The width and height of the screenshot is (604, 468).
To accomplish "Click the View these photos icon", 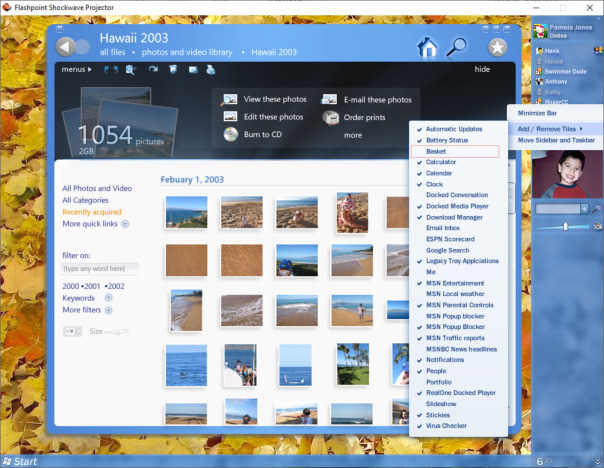I will (x=229, y=99).
